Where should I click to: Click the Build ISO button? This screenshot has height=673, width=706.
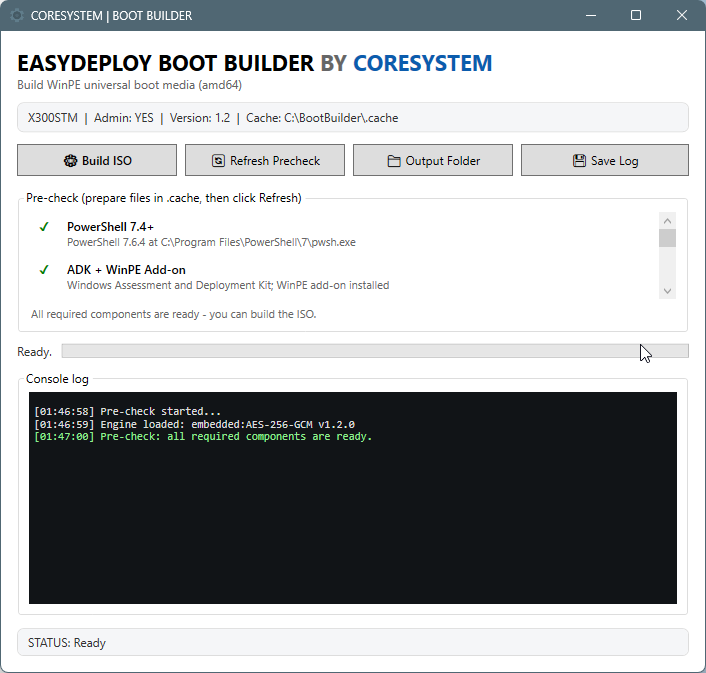[x=97, y=160]
